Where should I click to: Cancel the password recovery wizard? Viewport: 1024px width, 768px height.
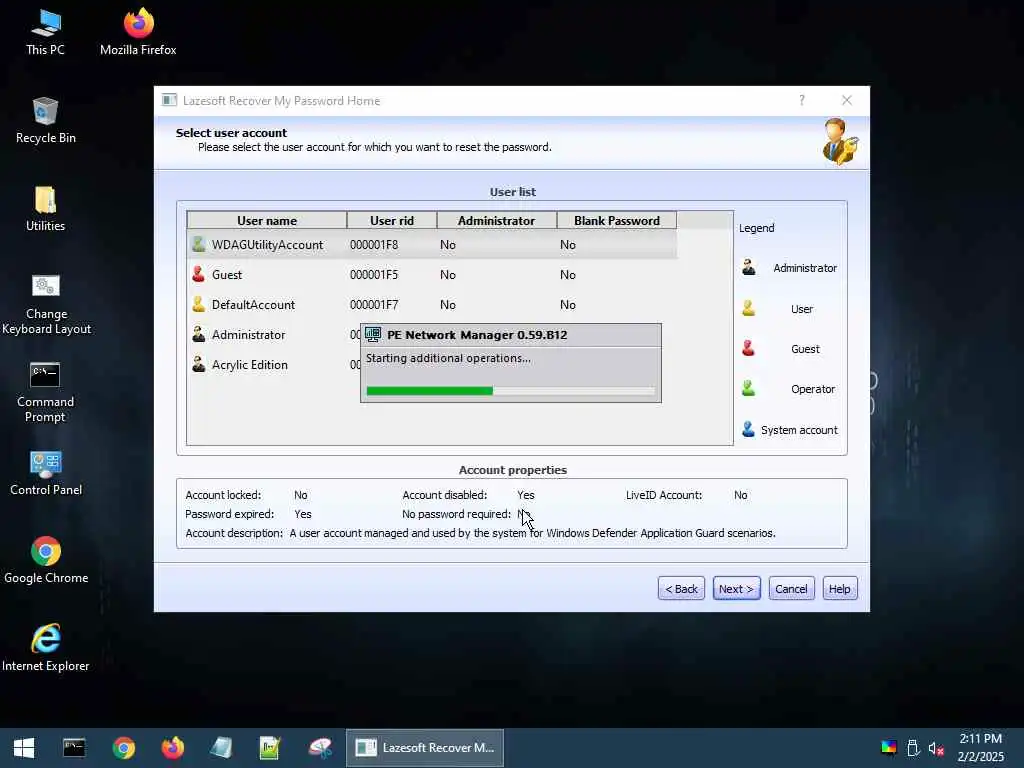(x=792, y=589)
